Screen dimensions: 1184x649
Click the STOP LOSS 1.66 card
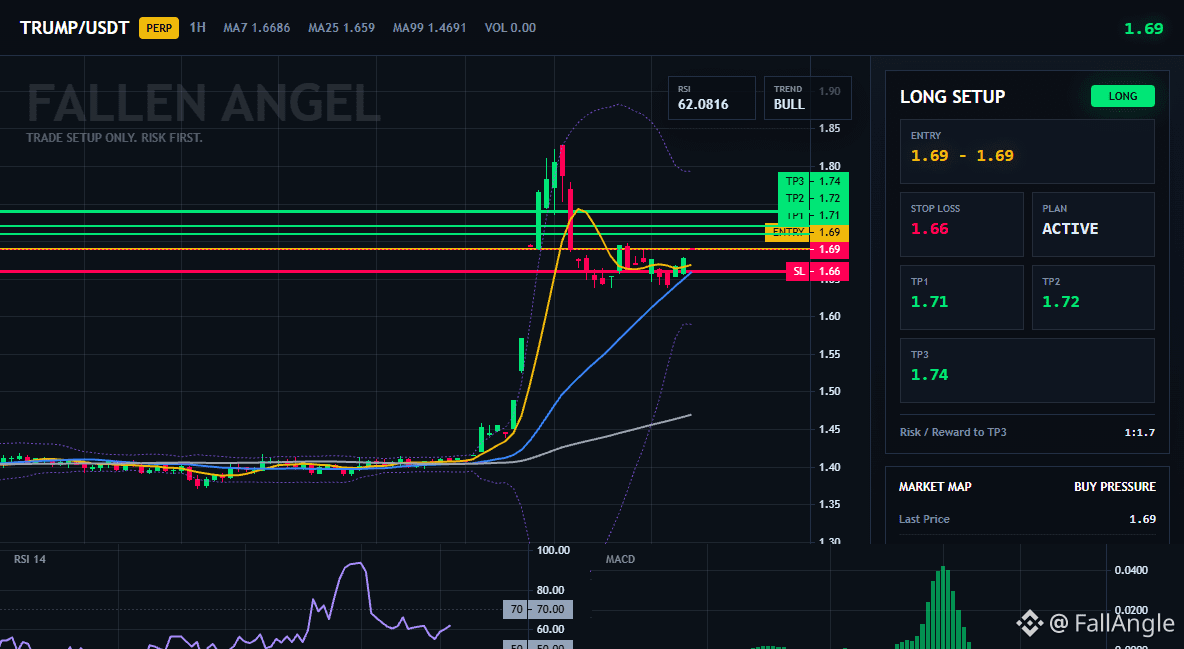point(961,224)
